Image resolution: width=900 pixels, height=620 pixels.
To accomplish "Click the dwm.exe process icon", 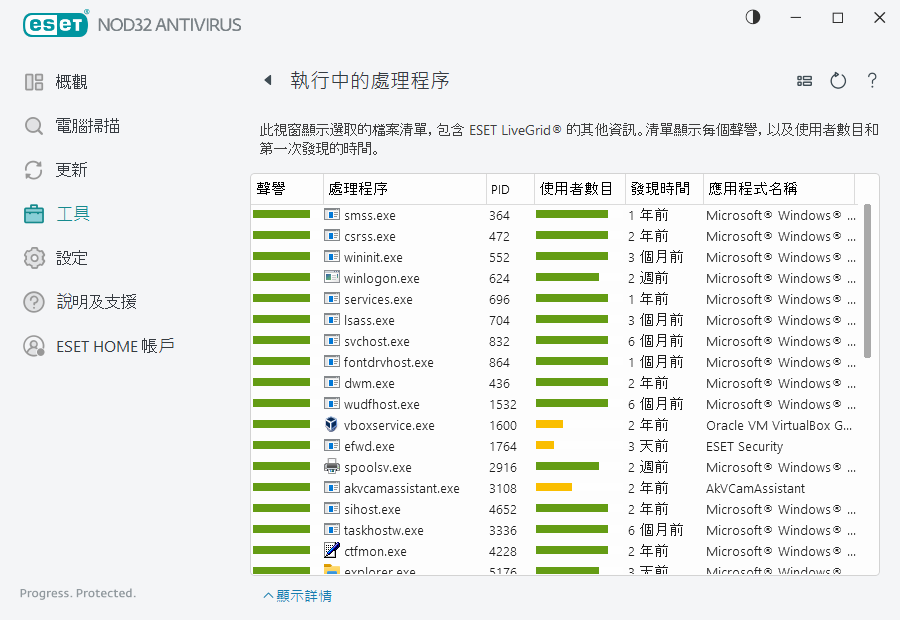I will (332, 382).
